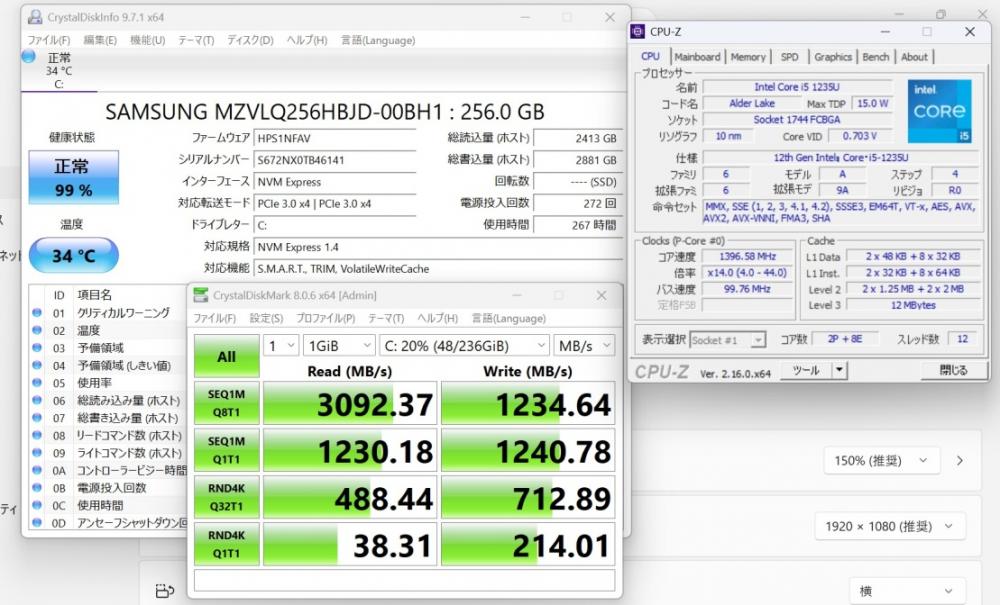
Task: Open the ツール dropdown arrow in CPU-Z
Action: click(839, 370)
